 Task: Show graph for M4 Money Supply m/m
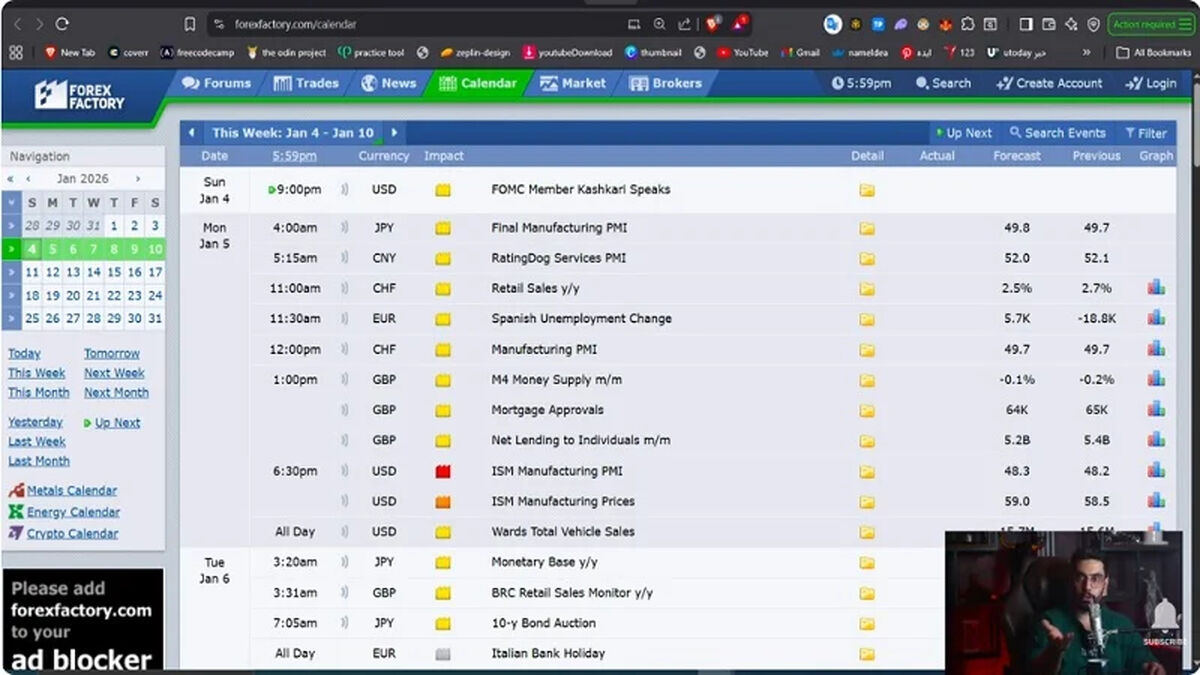(x=1156, y=379)
